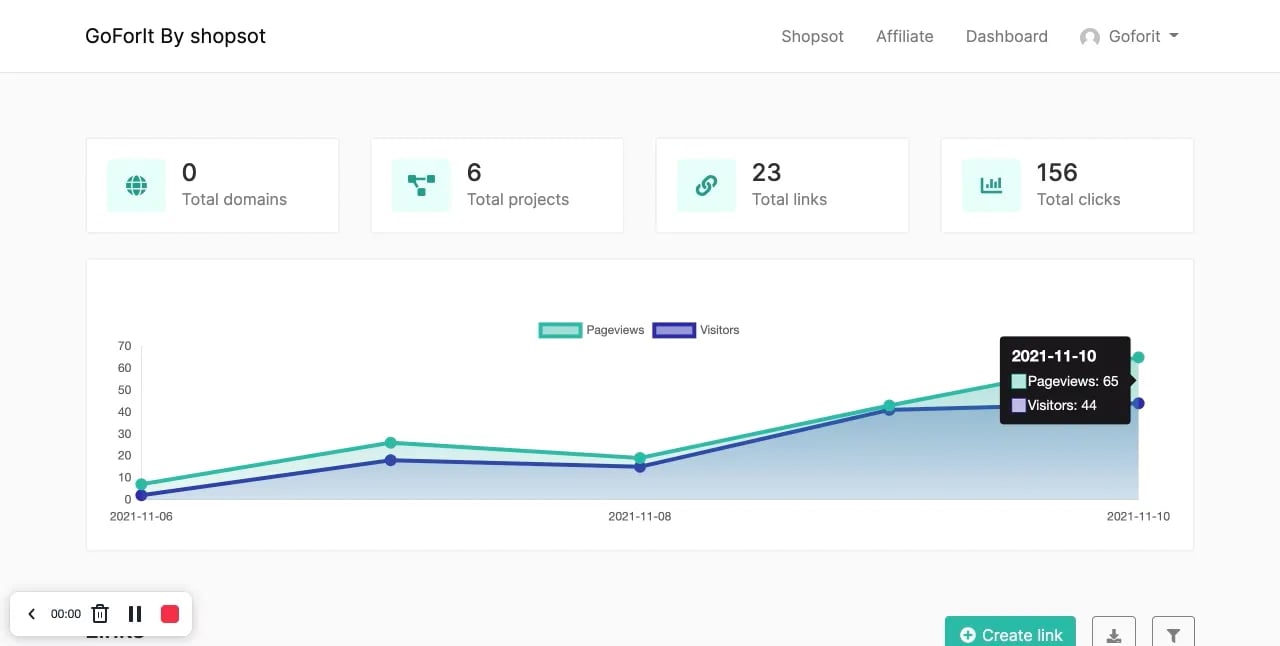Click the '156' Total clicks value

pyautogui.click(x=1057, y=172)
